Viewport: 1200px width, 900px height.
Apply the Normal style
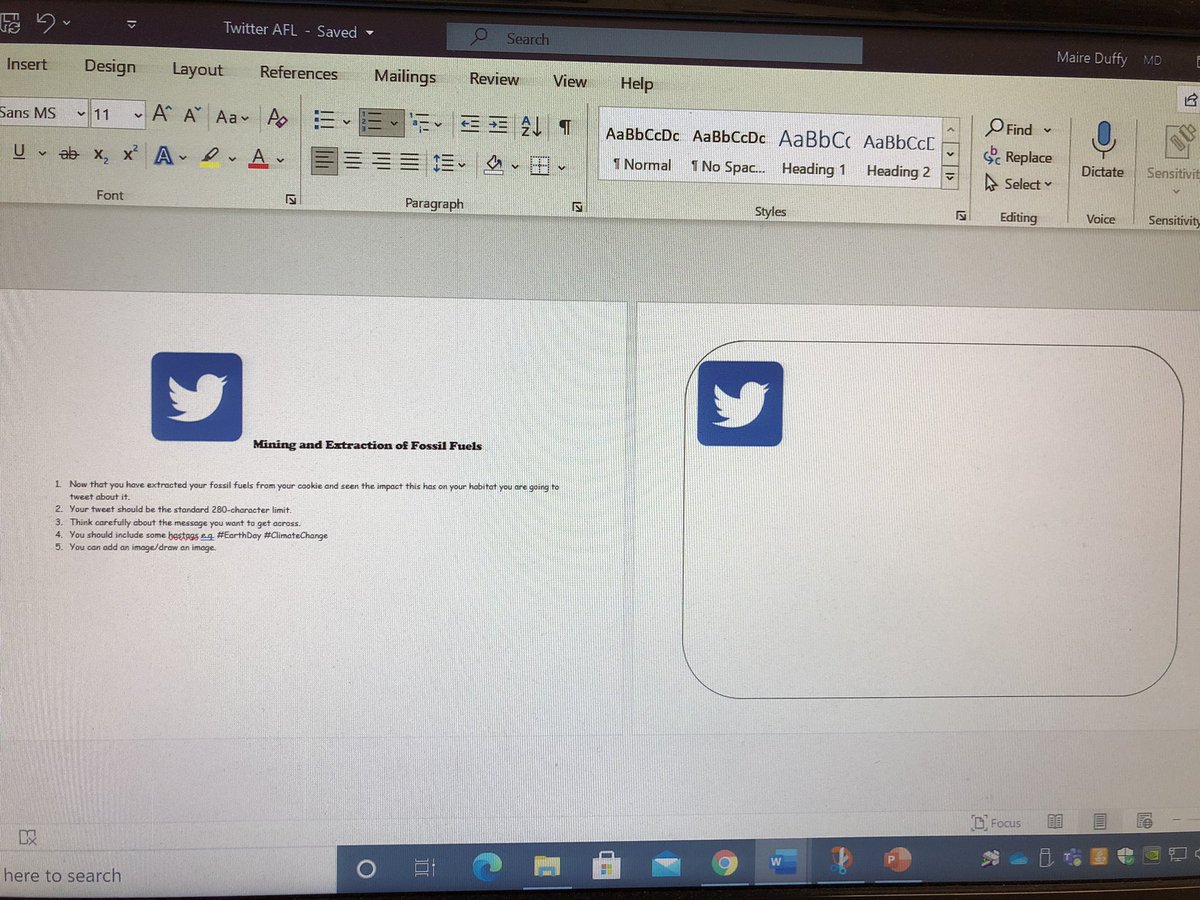click(x=642, y=150)
